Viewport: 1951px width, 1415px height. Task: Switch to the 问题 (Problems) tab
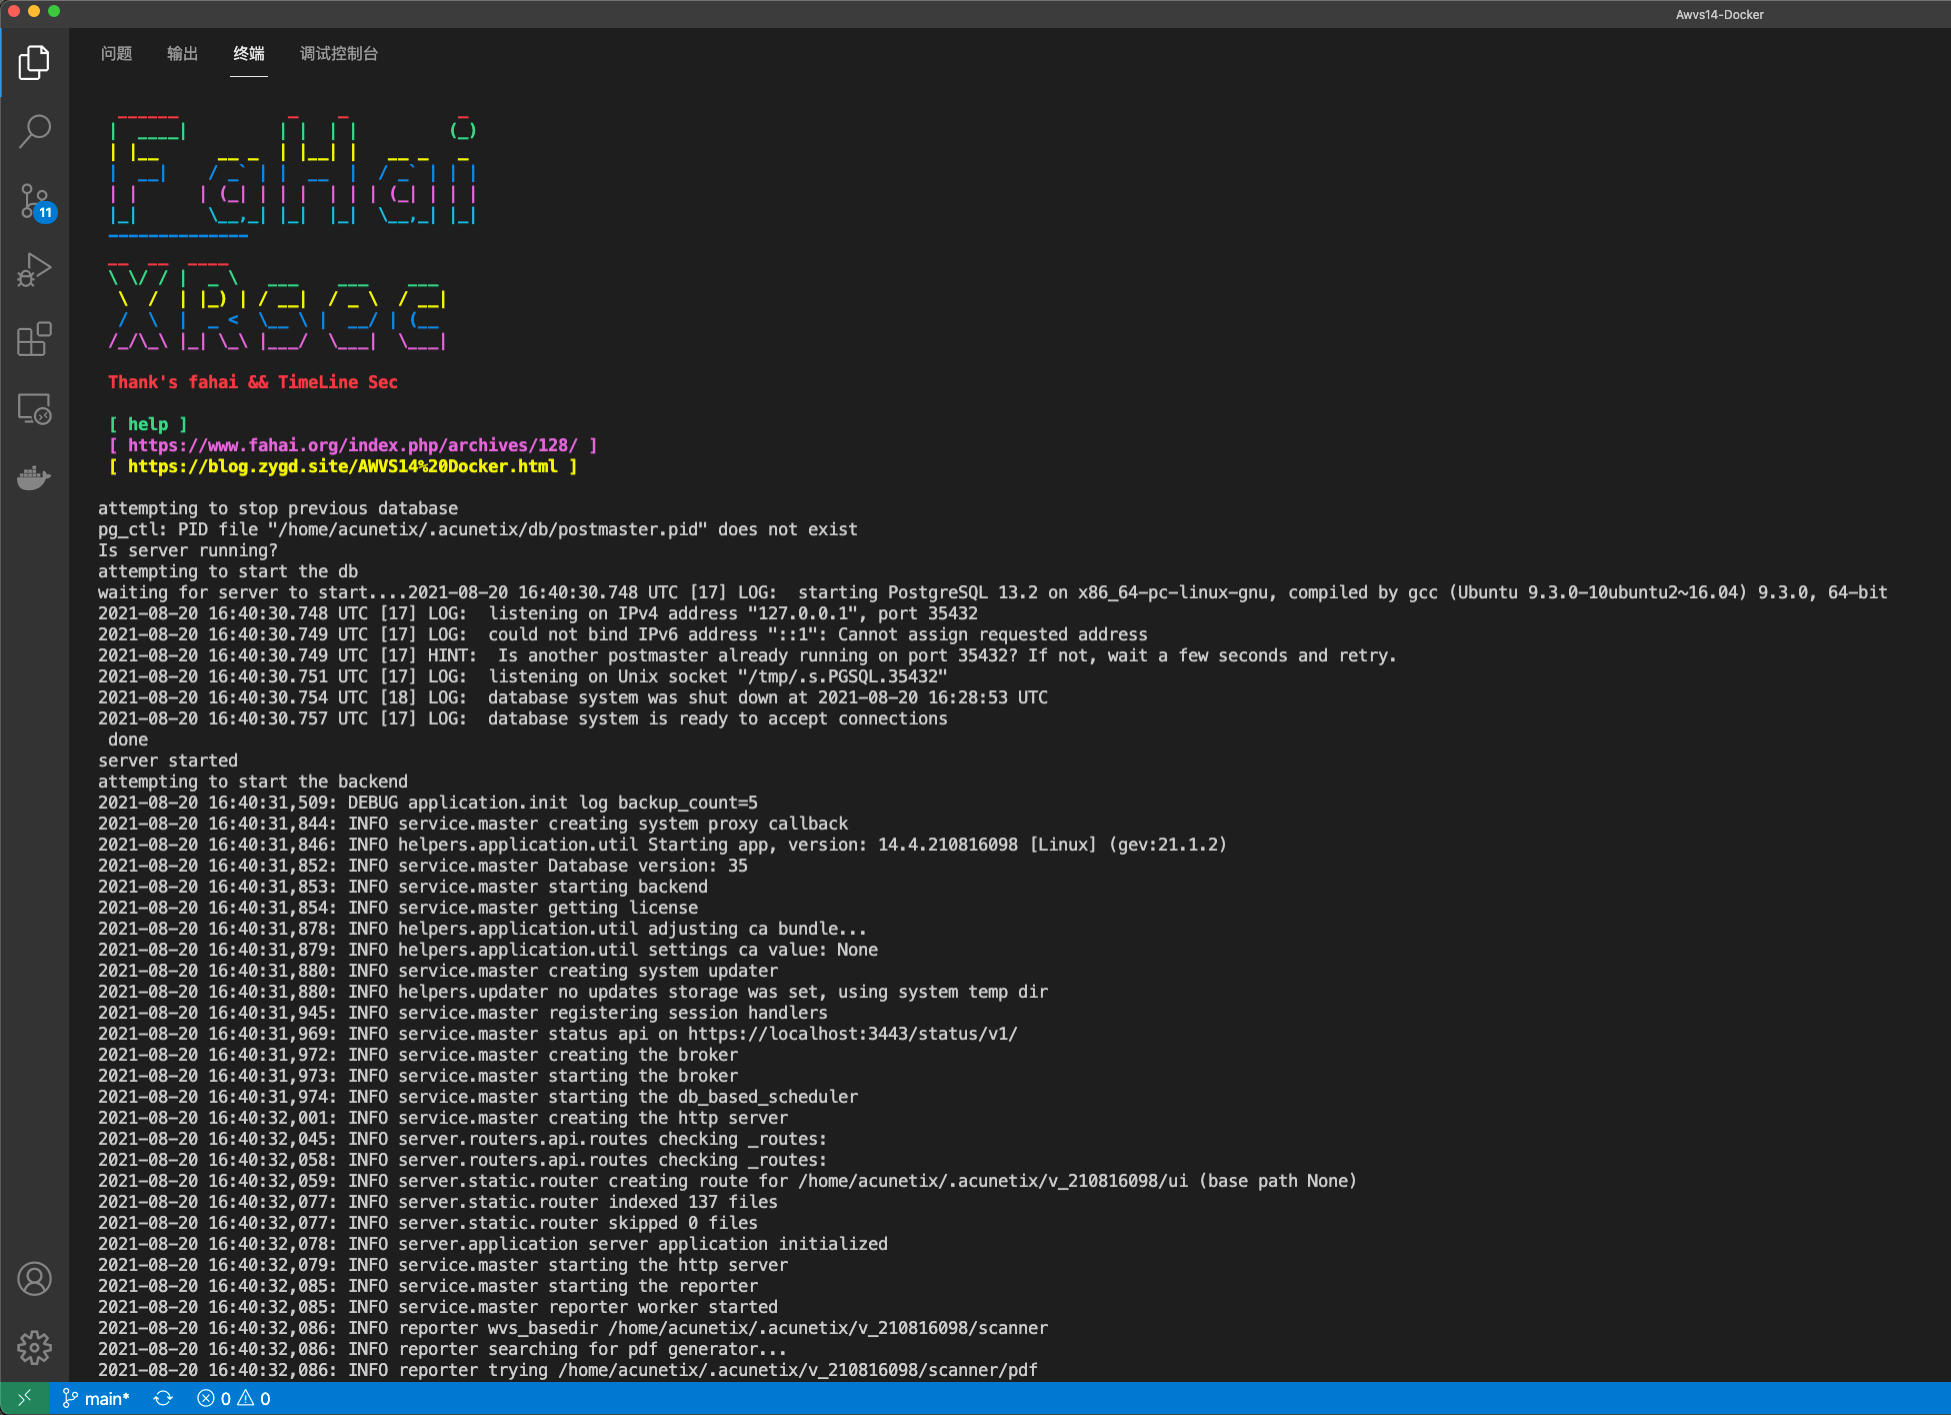tap(116, 54)
